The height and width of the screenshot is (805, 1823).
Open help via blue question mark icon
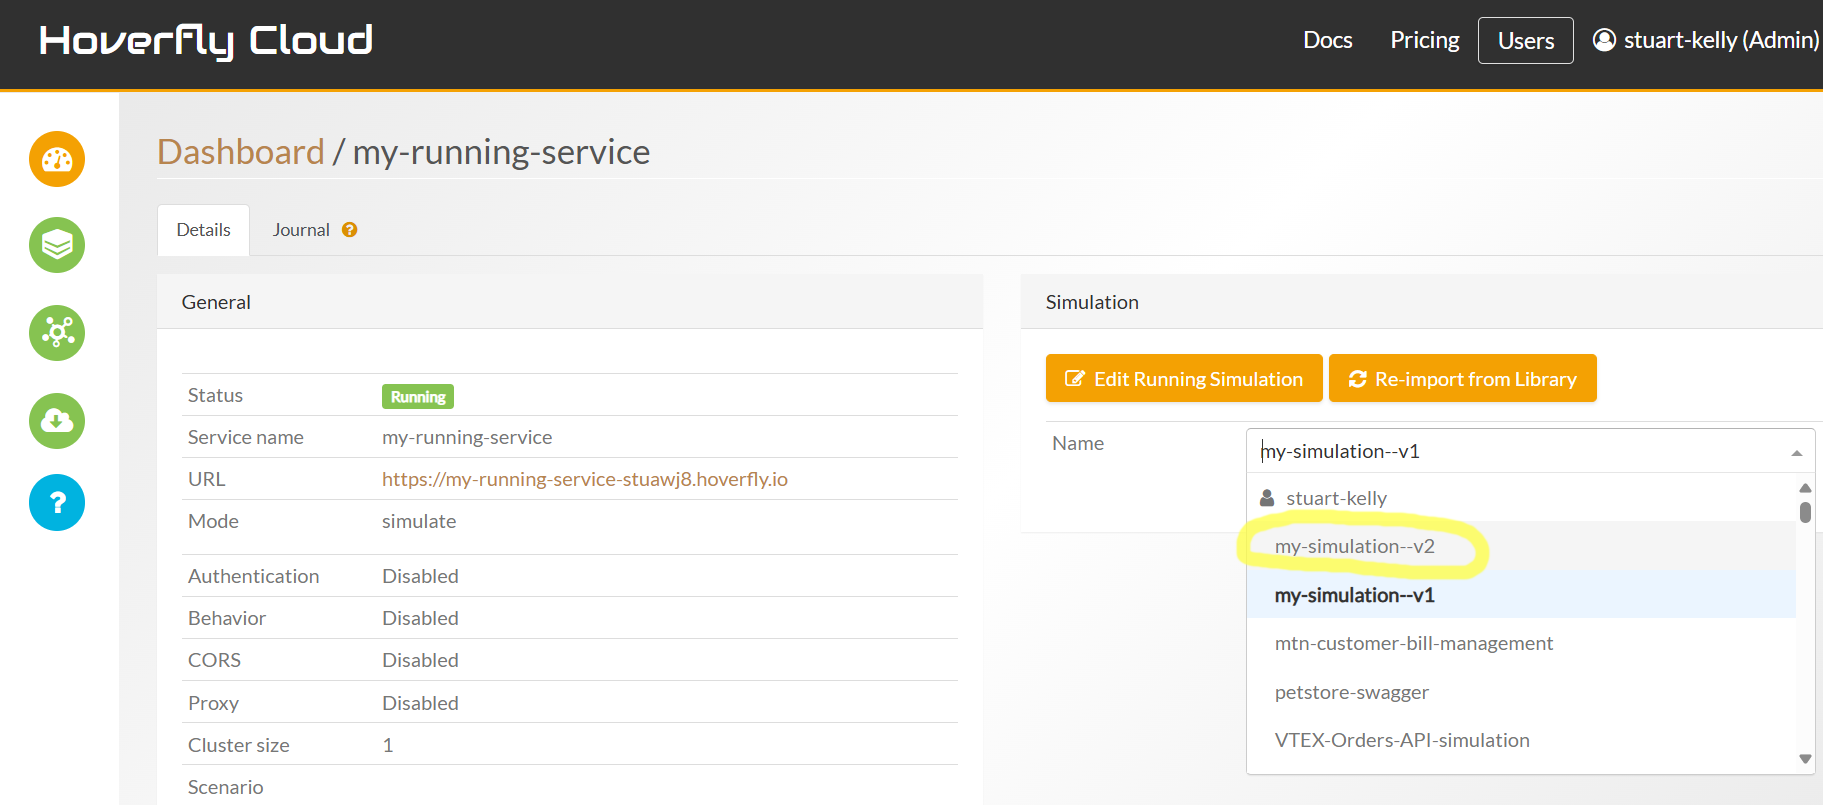(57, 502)
